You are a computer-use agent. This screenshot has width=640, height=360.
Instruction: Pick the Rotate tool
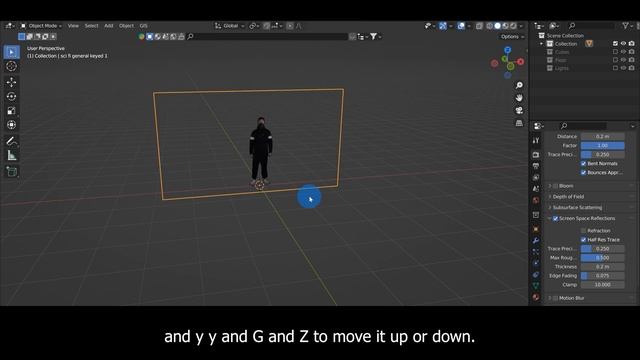pos(11,96)
